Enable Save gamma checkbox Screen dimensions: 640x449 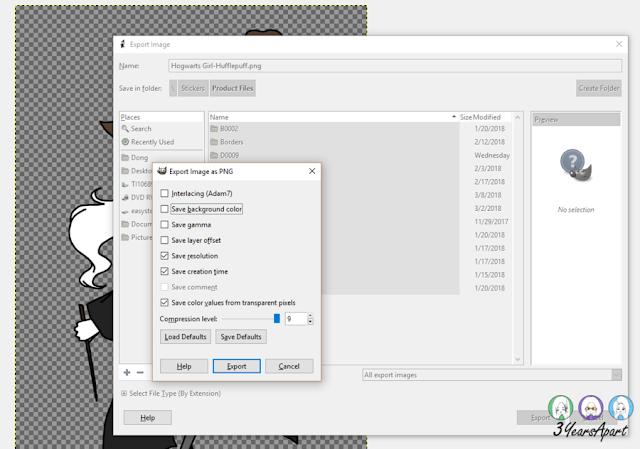pos(164,224)
